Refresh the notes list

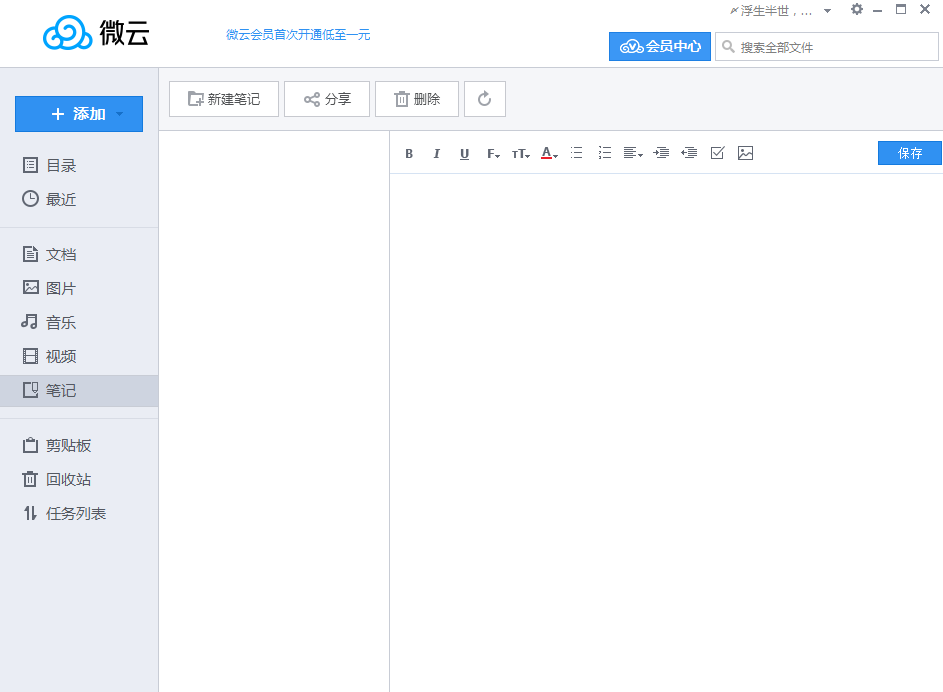tap(485, 98)
